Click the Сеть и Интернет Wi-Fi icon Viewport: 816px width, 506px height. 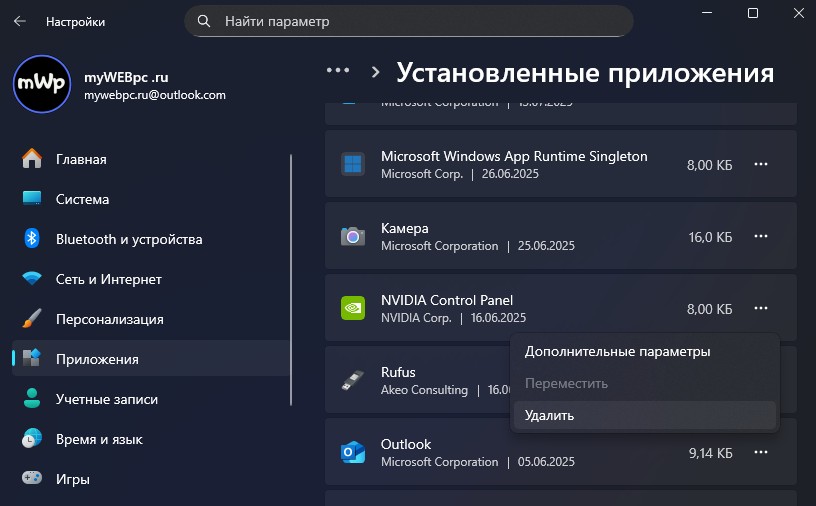click(32, 279)
